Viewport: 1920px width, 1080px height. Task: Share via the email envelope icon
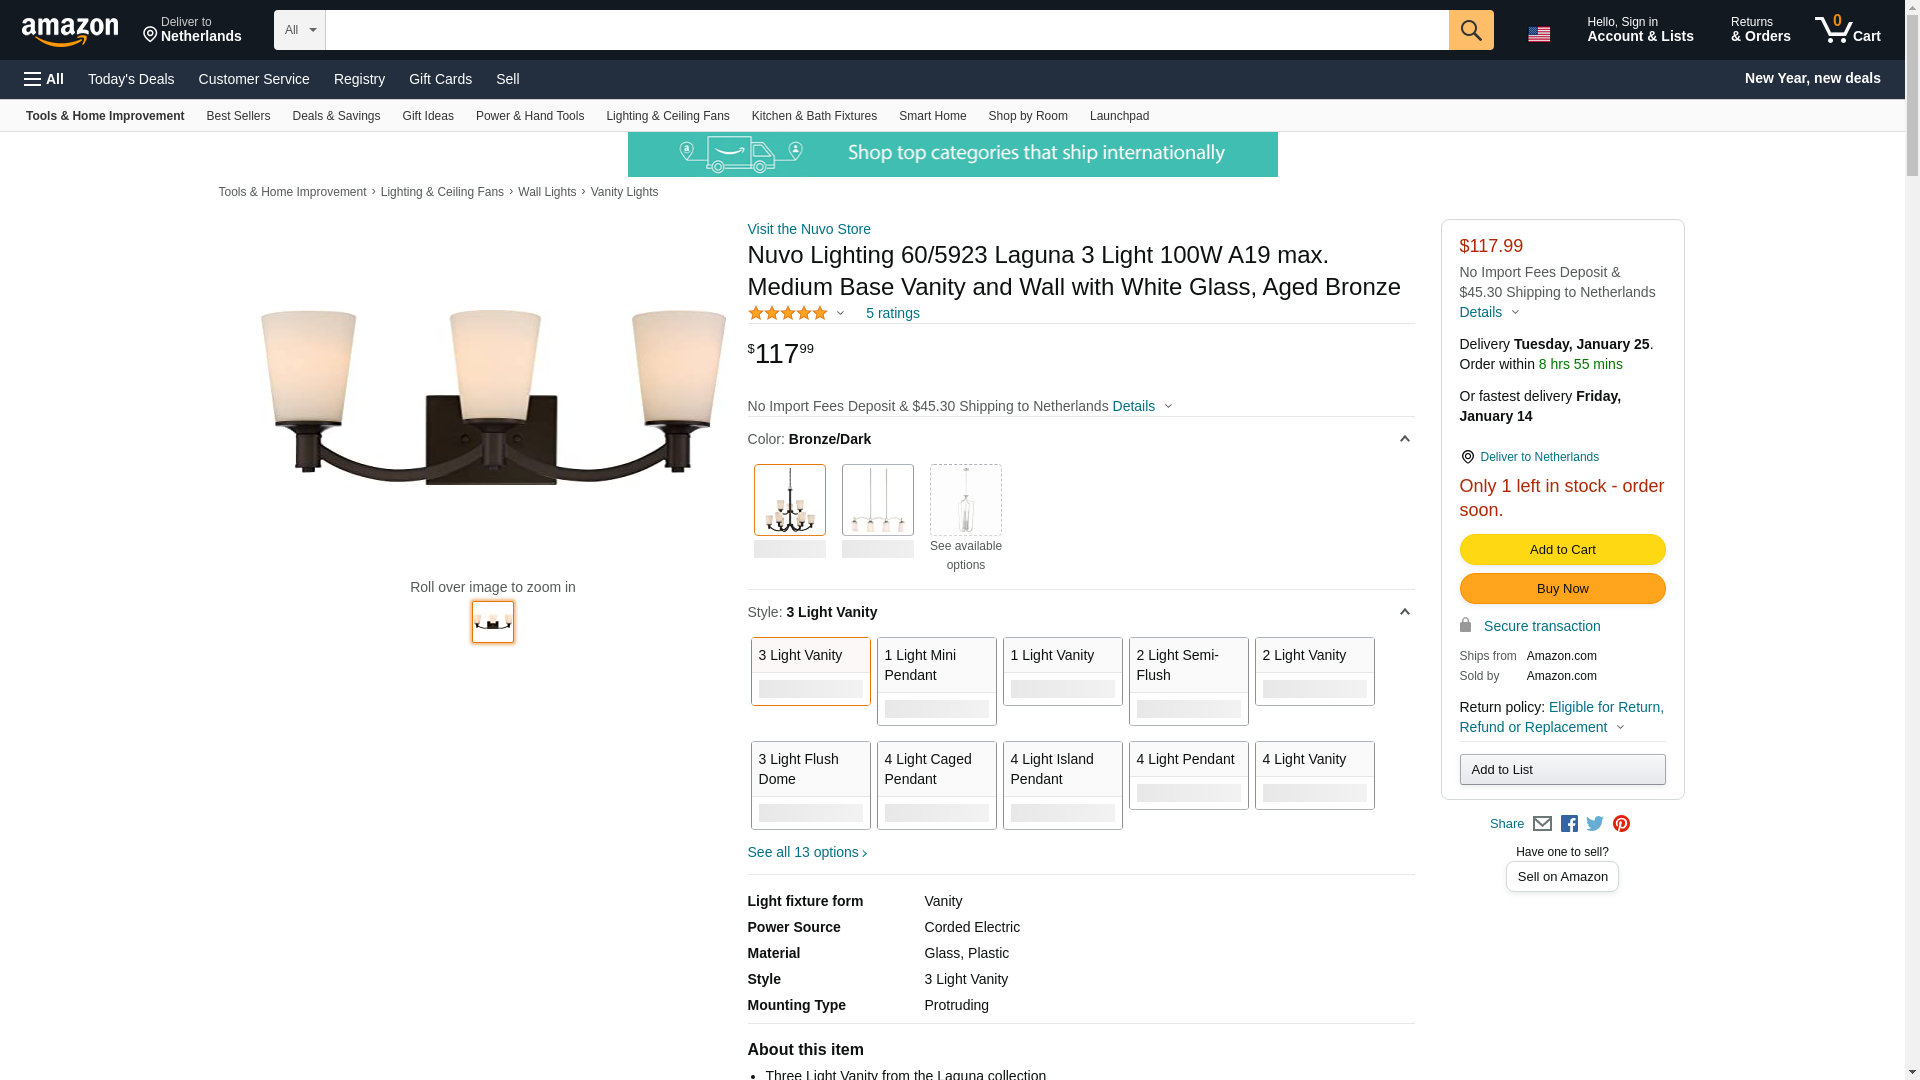[x=1542, y=824]
